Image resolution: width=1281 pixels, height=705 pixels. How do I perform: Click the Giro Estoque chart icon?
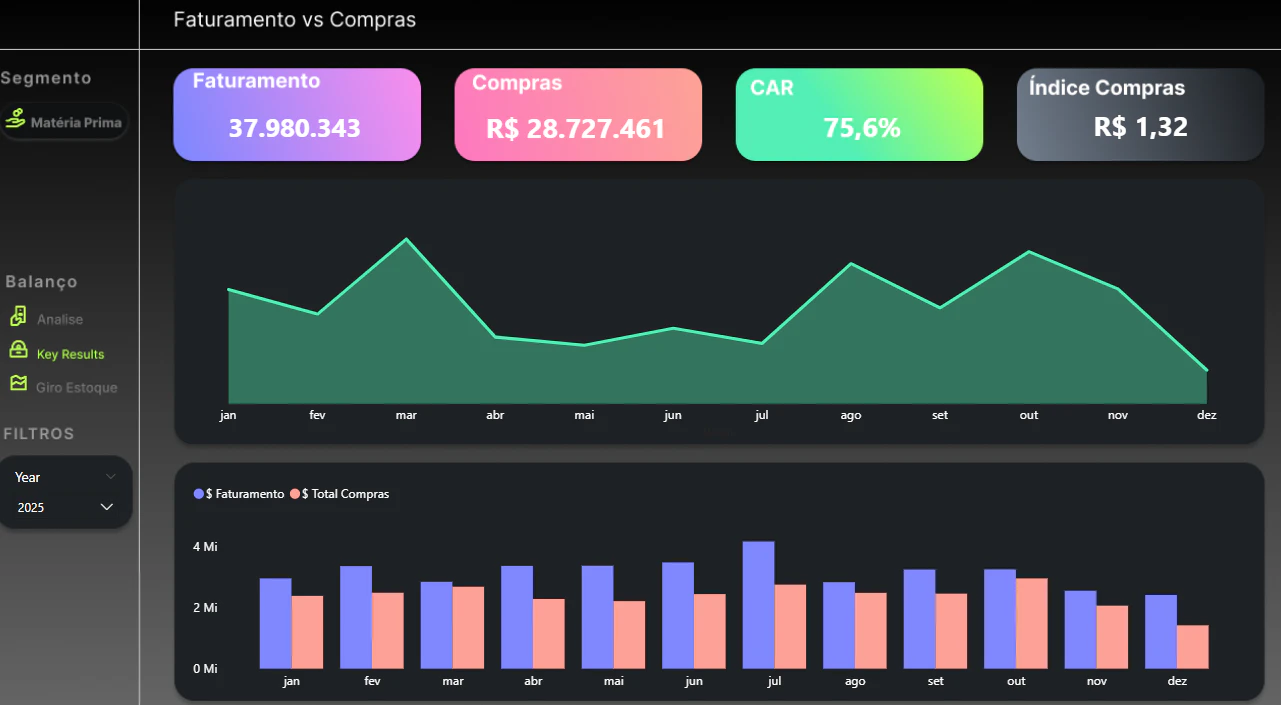click(18, 383)
